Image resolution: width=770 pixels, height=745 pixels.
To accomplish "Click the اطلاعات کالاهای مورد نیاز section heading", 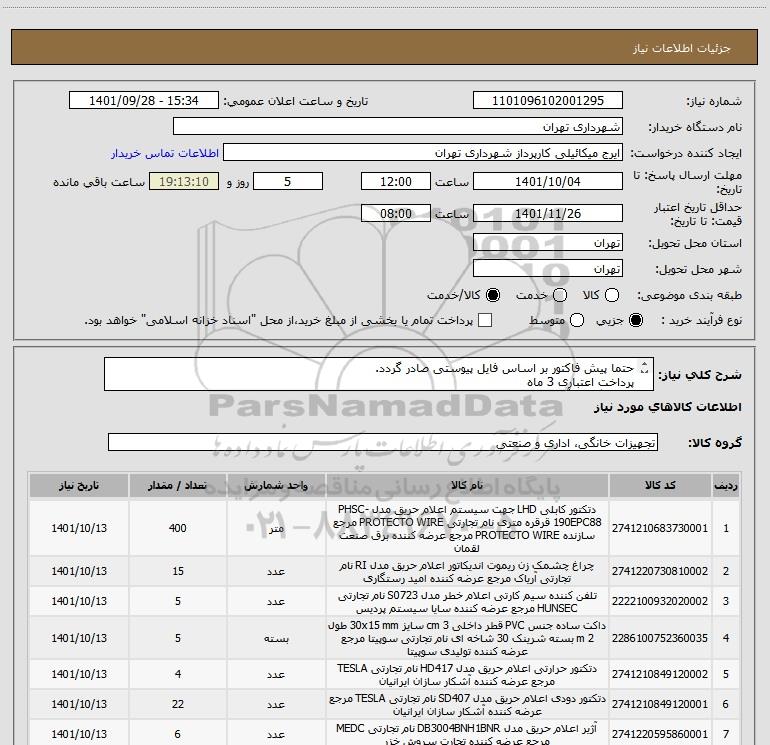I will (x=667, y=407).
